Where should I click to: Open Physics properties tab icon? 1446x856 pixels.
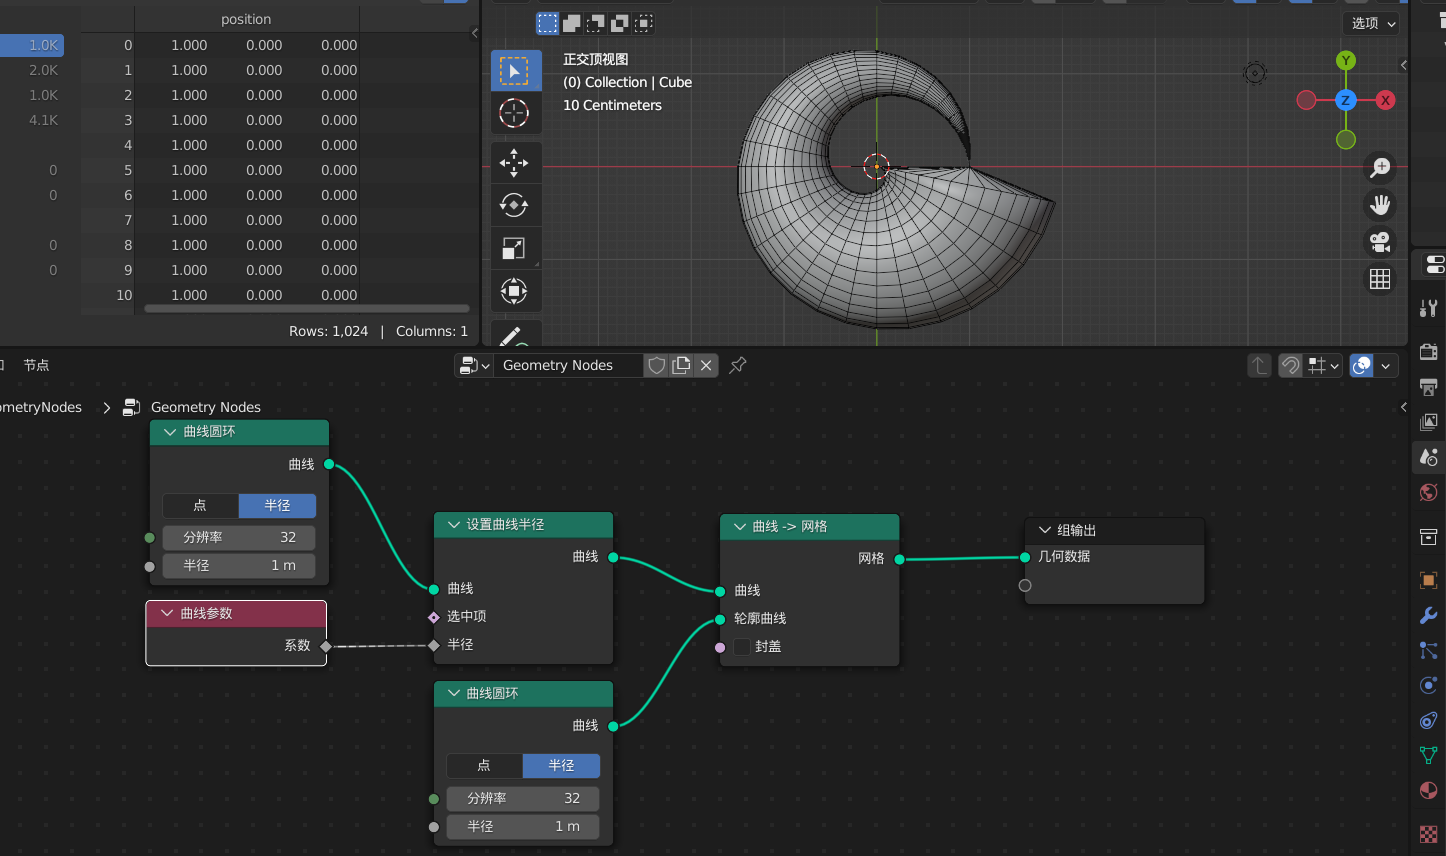(1429, 685)
